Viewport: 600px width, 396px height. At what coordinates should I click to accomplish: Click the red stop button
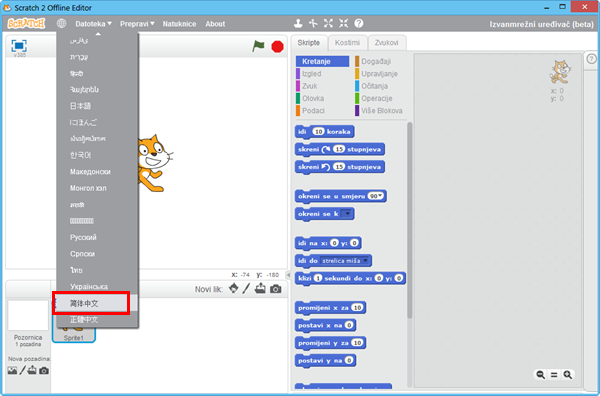277,47
